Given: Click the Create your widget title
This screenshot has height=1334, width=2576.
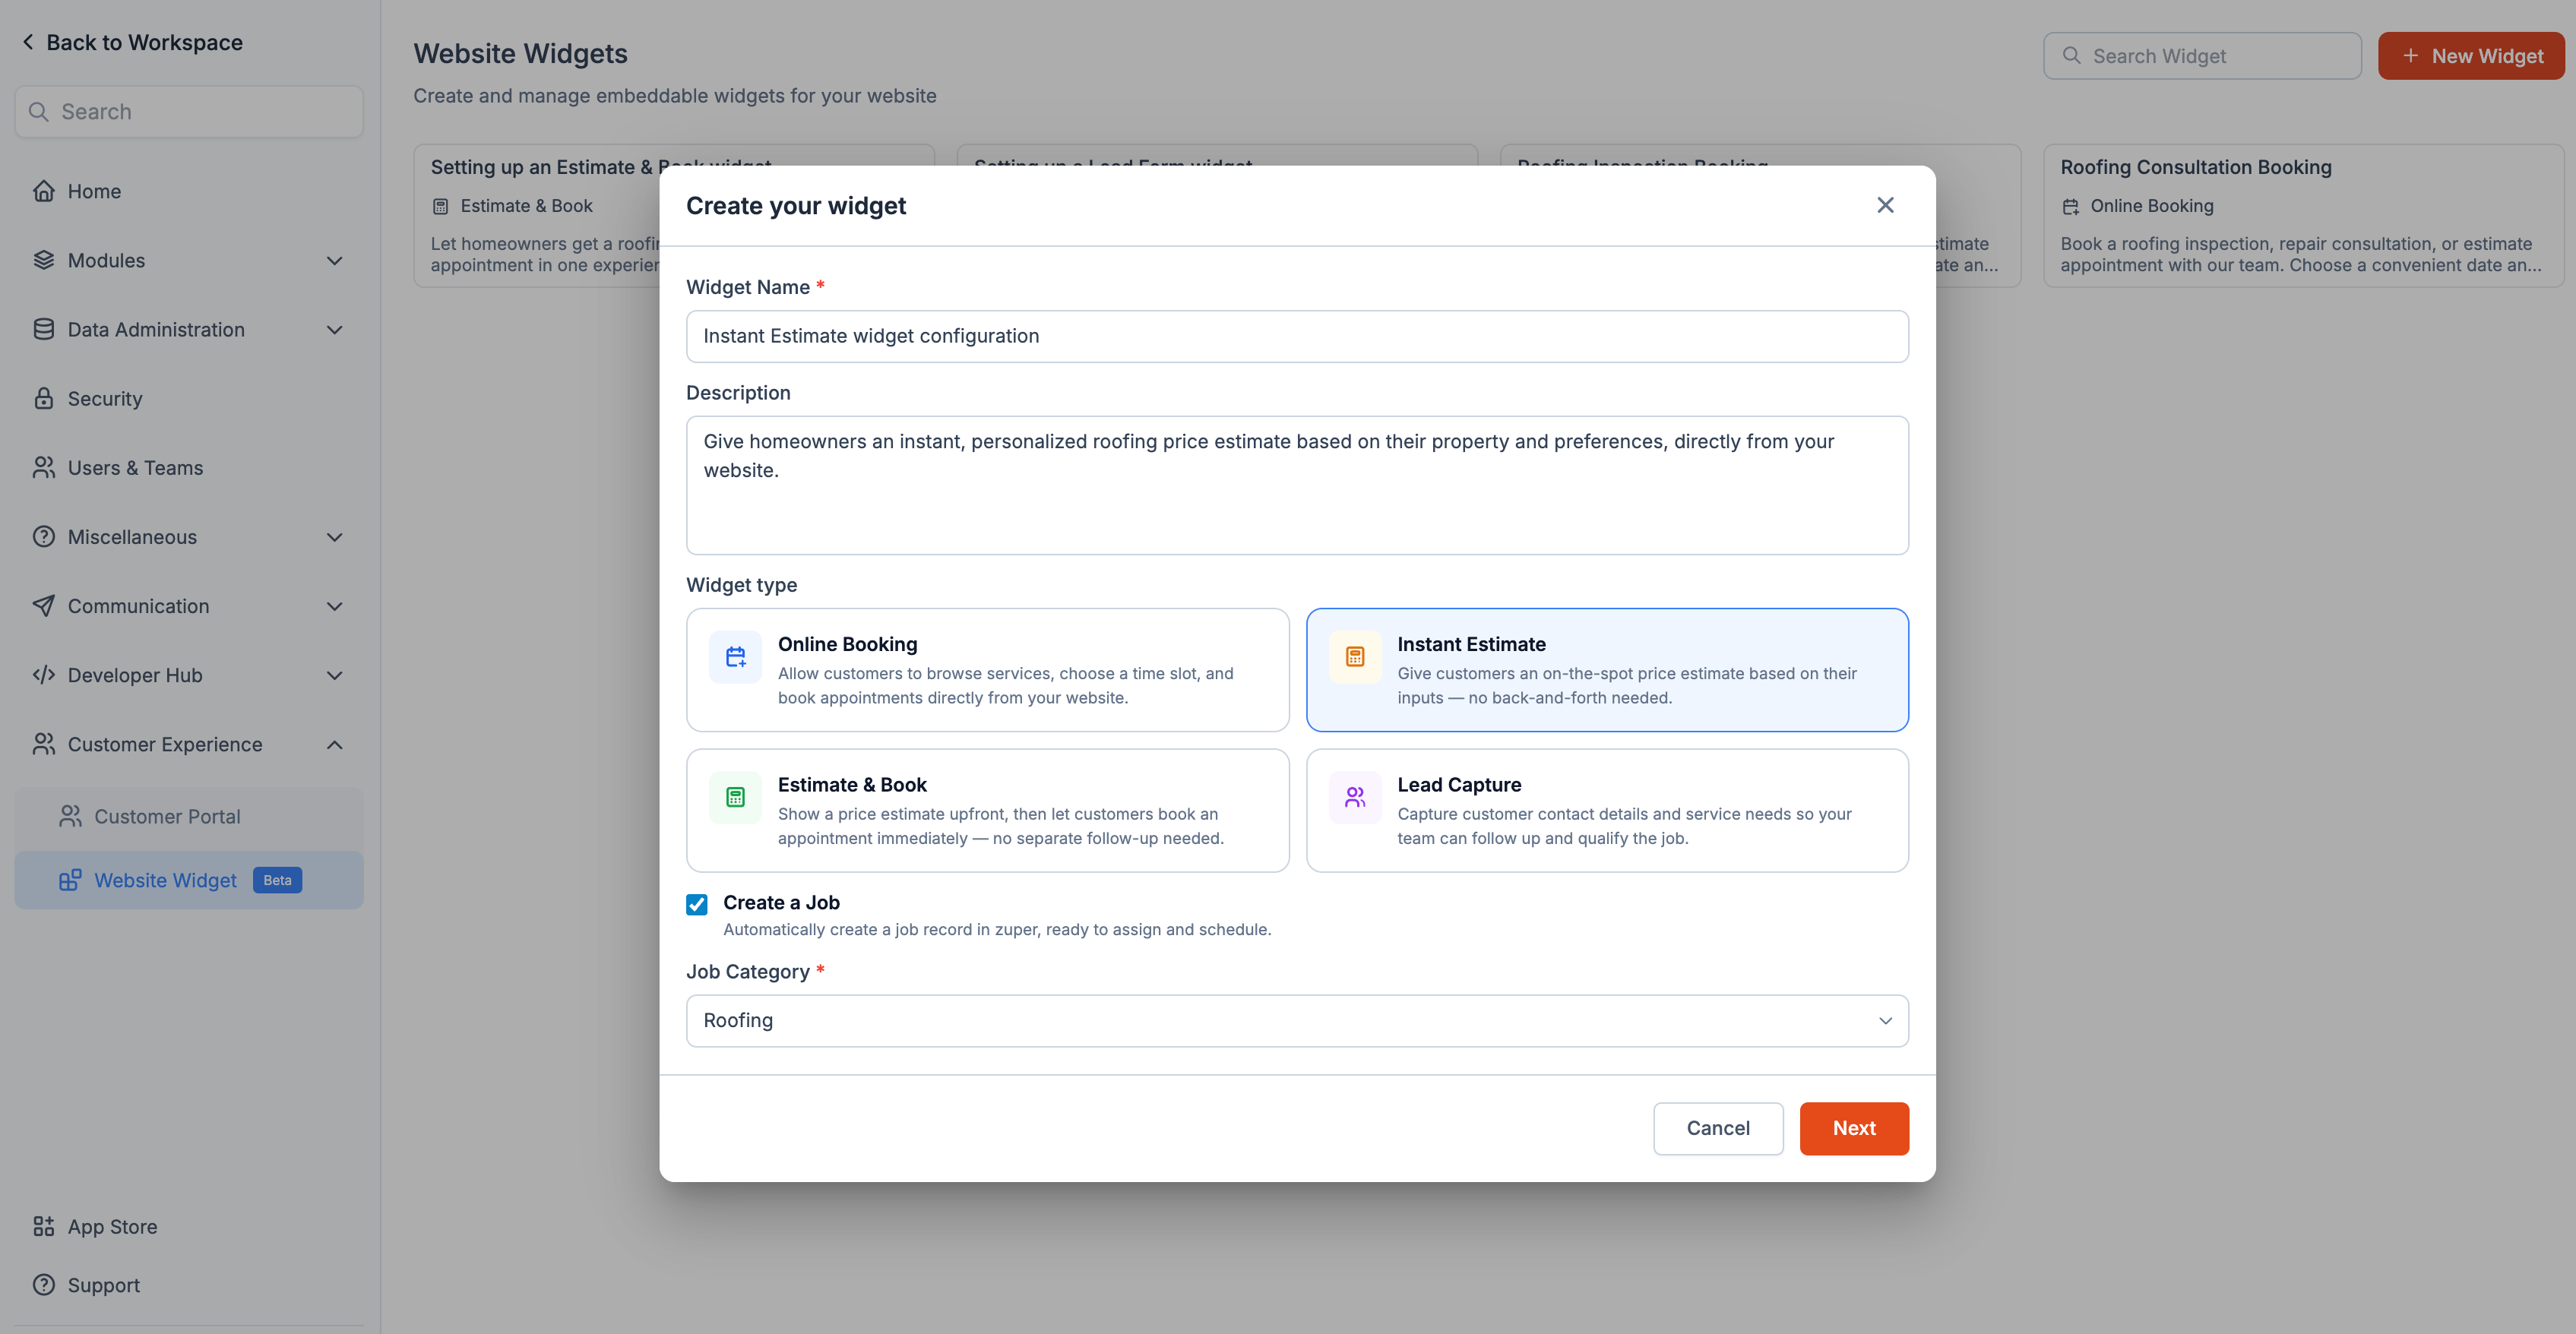Looking at the screenshot, I should click(796, 205).
